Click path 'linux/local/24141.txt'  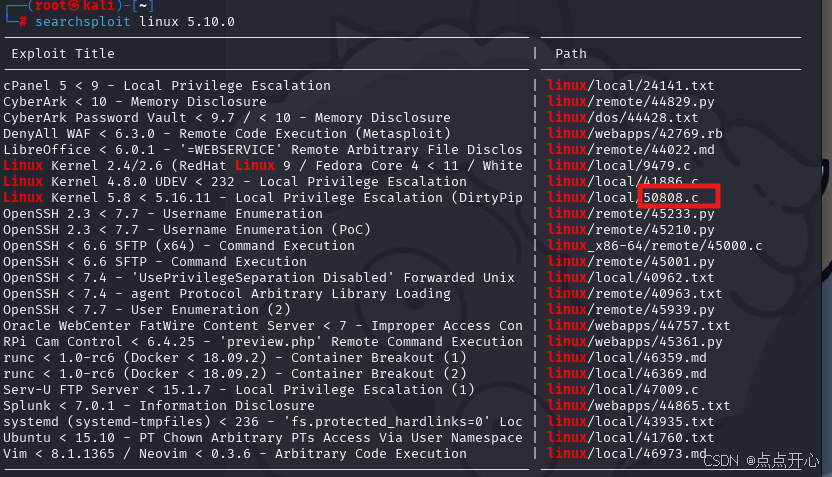[630, 85]
